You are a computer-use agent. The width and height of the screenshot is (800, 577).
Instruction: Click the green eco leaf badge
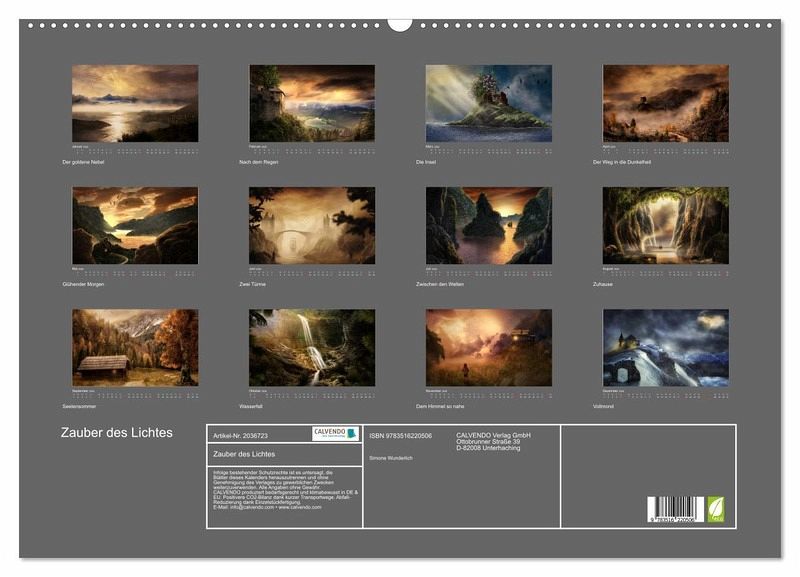(x=715, y=509)
